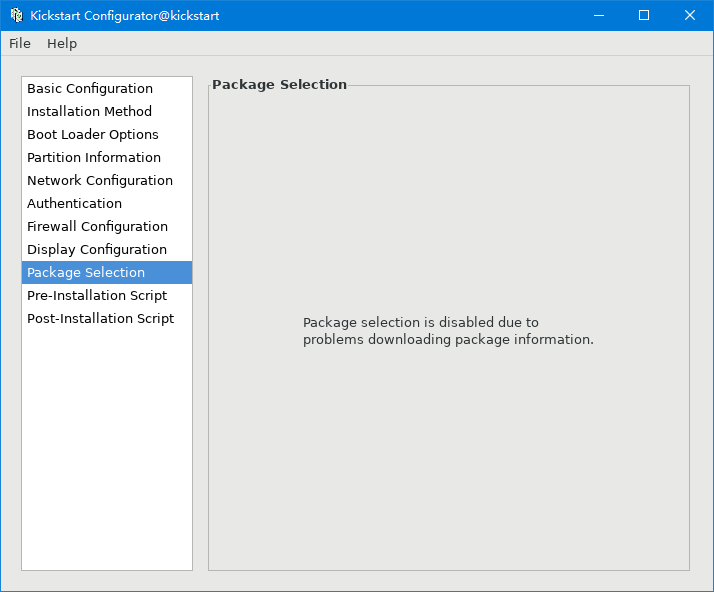
Task: Click the 'Package selection is disabled' message
Action: point(448,331)
